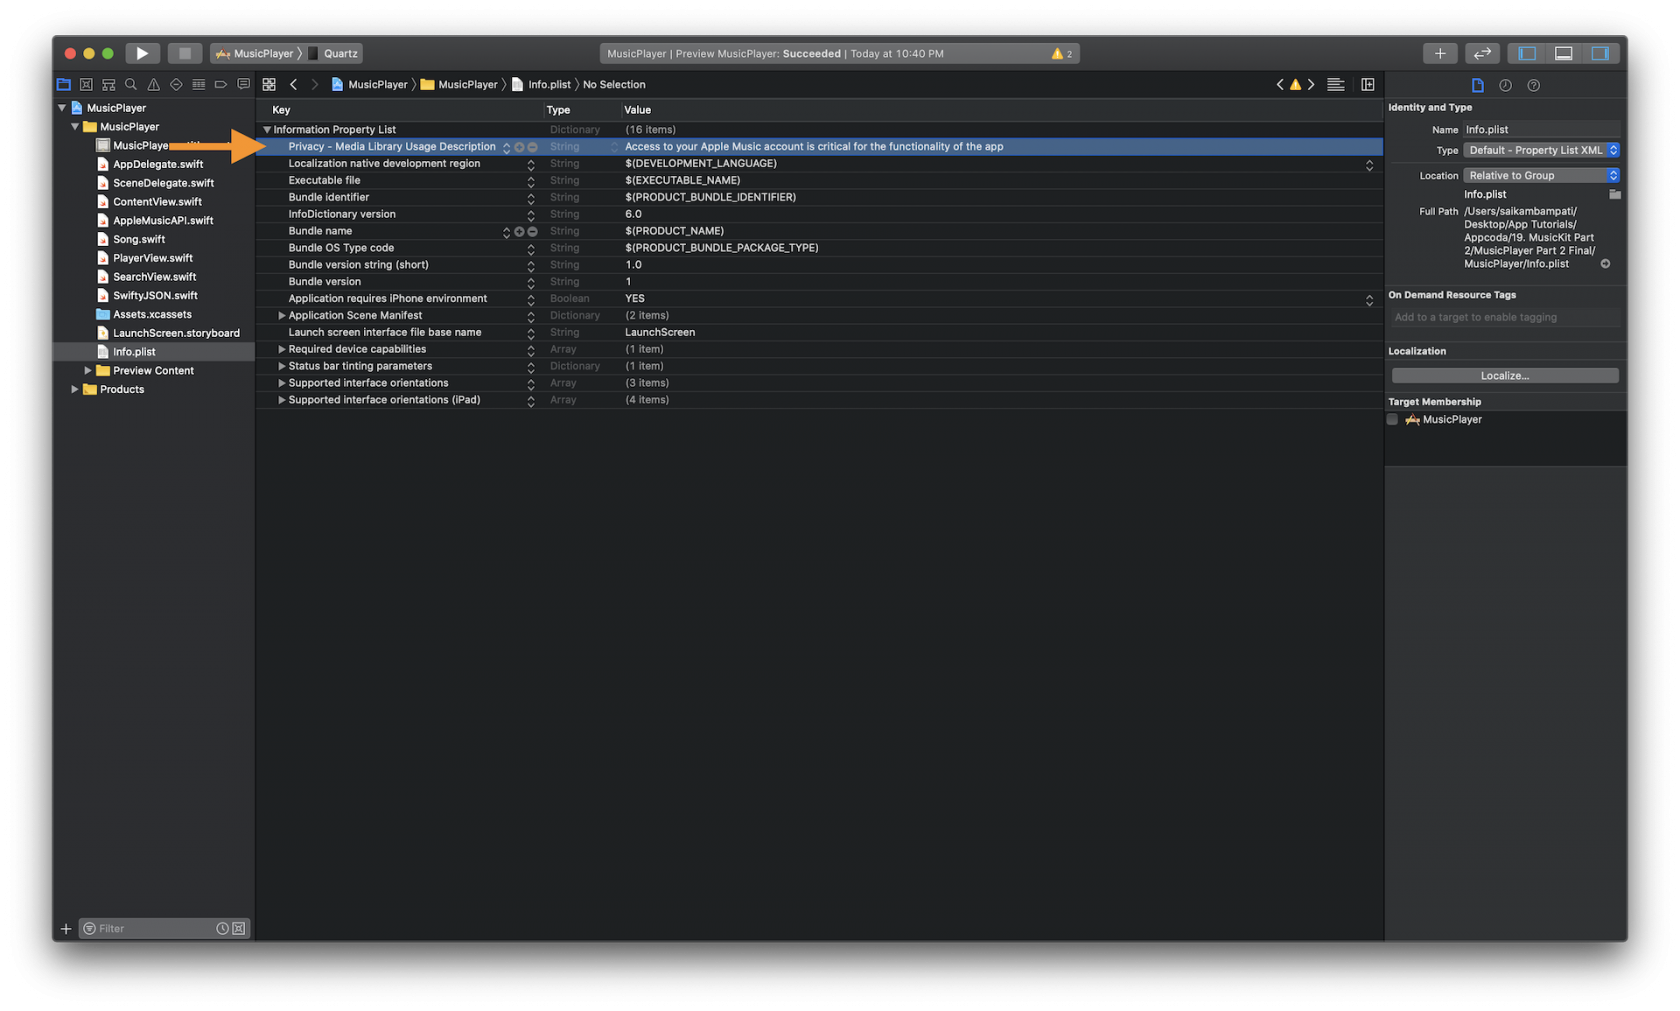The image size is (1680, 1011).
Task: Expand the Application Scene Manifest row
Action: click(x=281, y=315)
